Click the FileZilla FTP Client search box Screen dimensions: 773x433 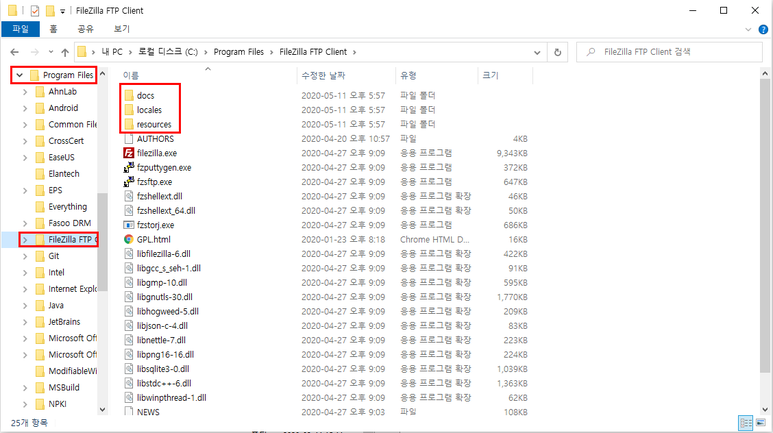[669, 52]
